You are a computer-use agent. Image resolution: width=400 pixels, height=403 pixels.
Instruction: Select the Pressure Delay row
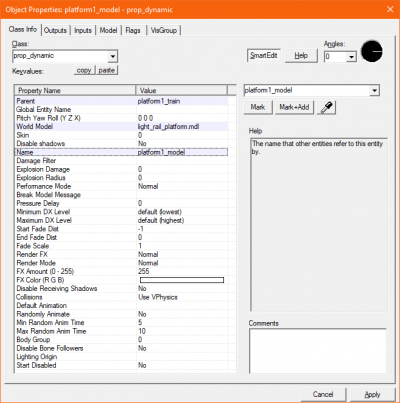point(122,203)
